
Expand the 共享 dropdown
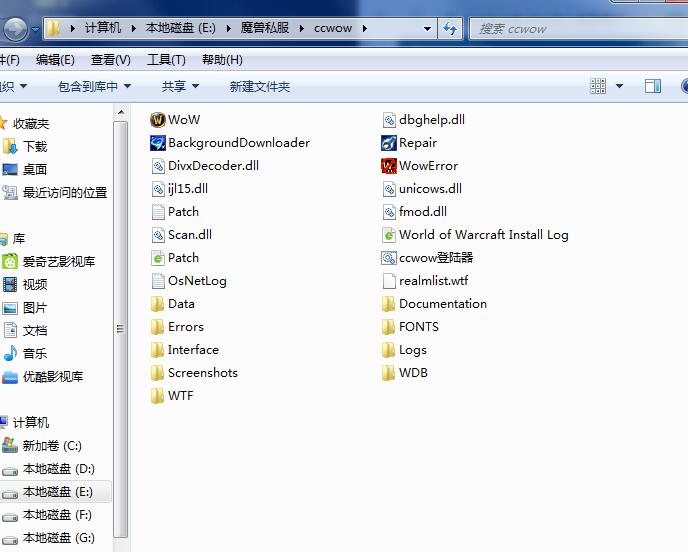(196, 86)
